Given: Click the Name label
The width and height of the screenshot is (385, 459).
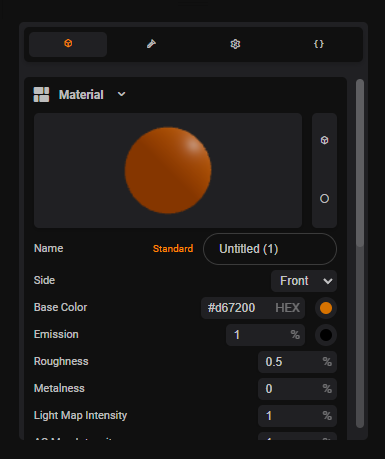Looking at the screenshot, I should click(48, 248).
